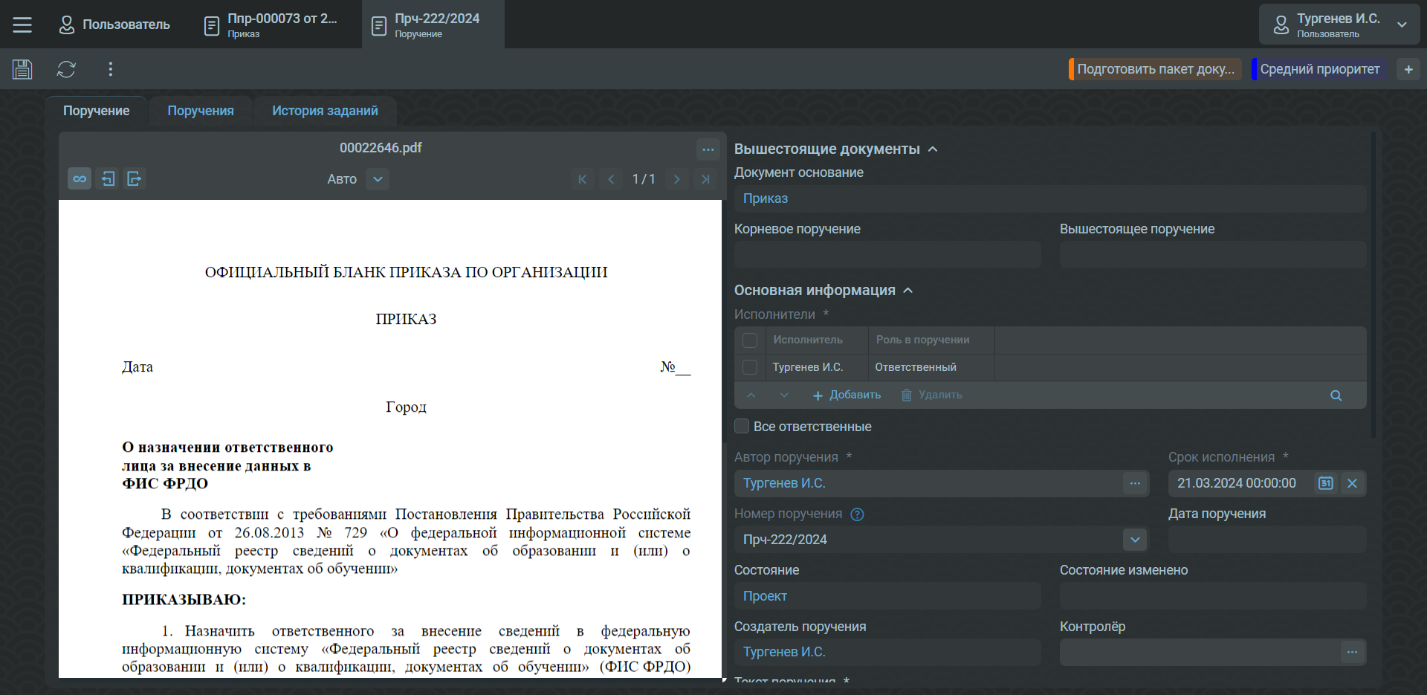Screen dimensions: 1427x695
Task: Click the save diskette icon
Action: tap(22, 69)
